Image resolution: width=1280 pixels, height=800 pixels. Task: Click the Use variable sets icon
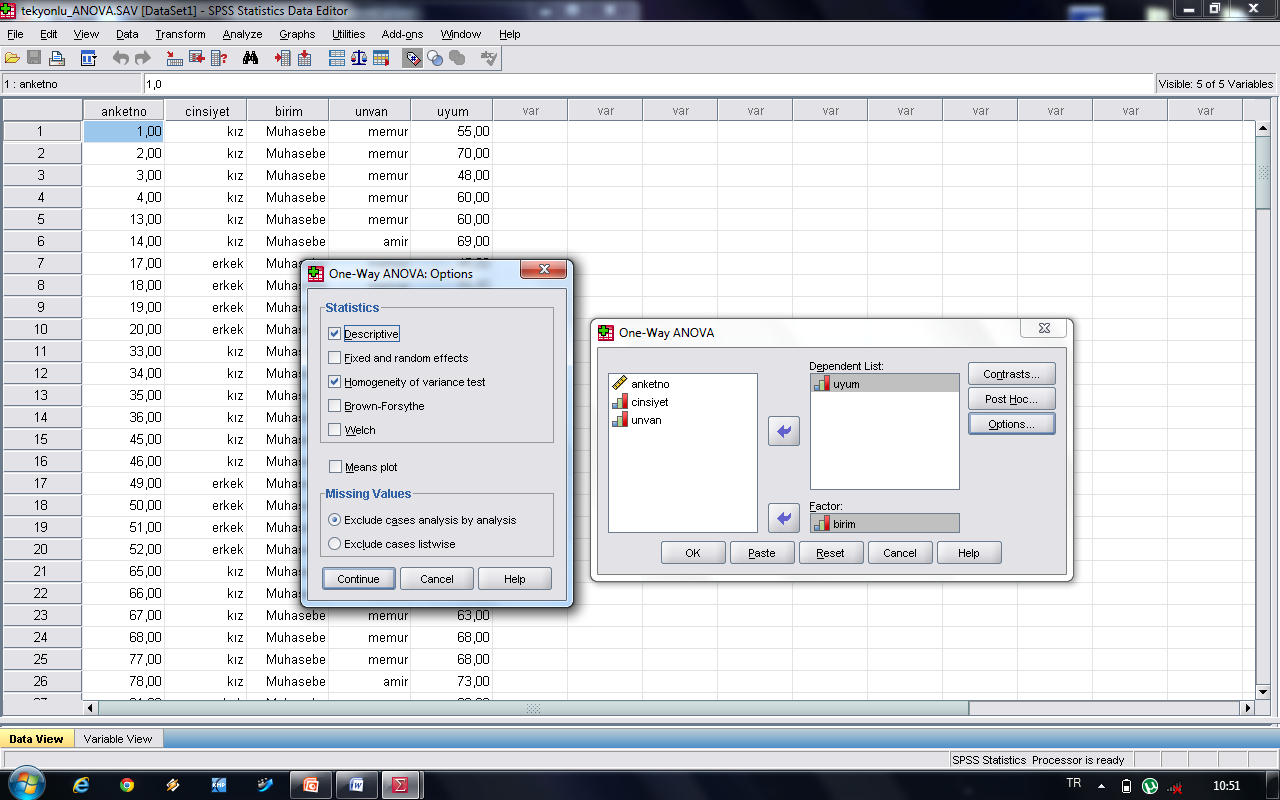point(435,59)
